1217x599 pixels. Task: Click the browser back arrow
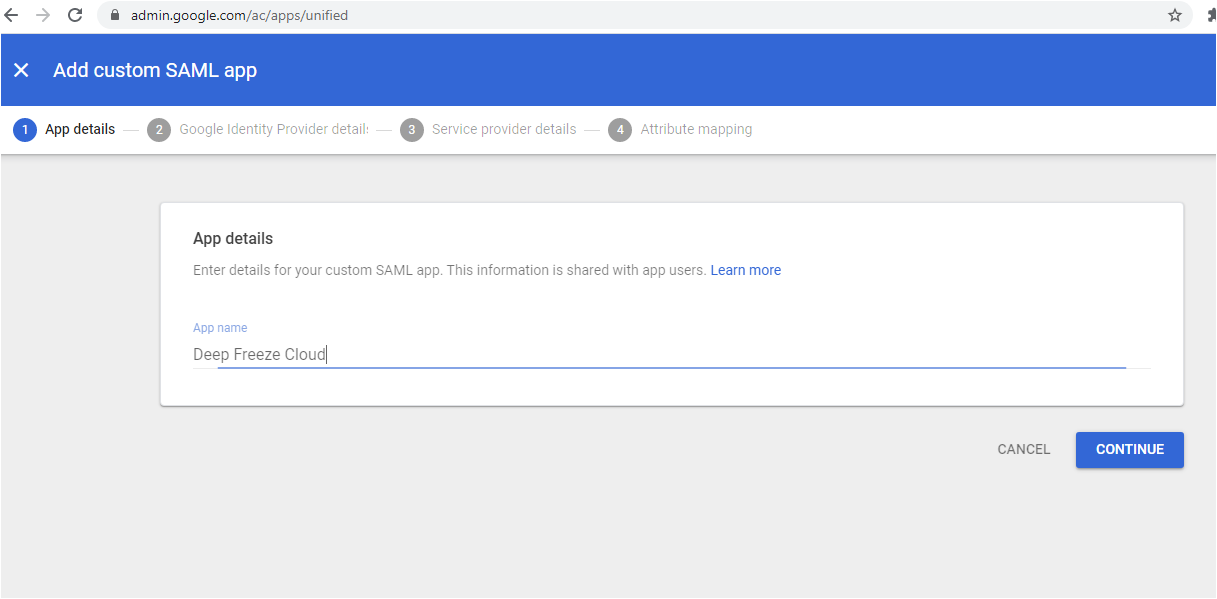click(x=12, y=15)
